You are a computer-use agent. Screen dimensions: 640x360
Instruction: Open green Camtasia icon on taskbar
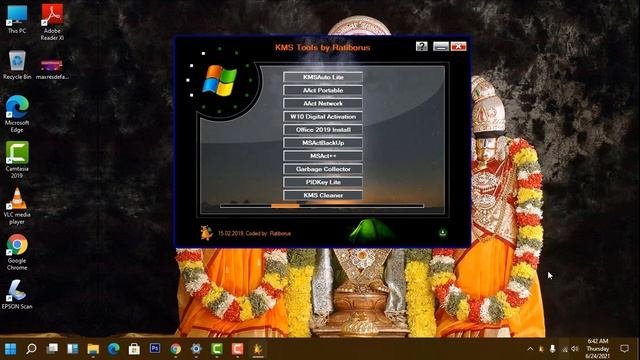click(217, 349)
